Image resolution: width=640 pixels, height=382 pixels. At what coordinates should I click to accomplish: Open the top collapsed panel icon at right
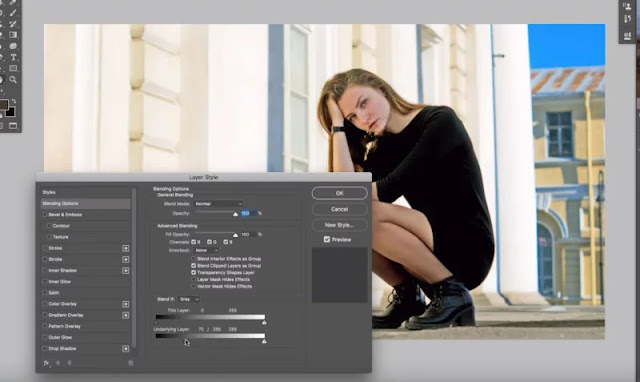point(627,6)
